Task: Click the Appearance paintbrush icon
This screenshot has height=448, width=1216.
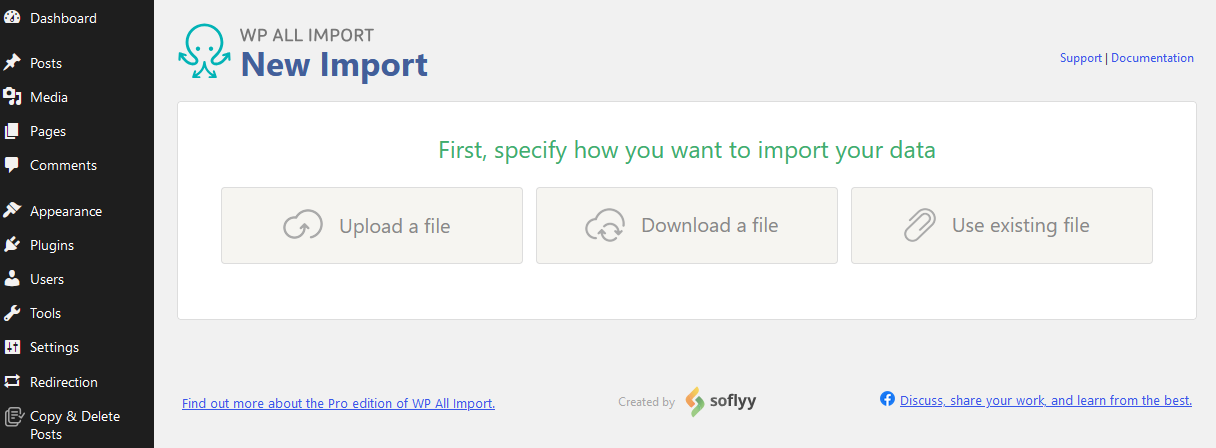Action: [x=12, y=211]
